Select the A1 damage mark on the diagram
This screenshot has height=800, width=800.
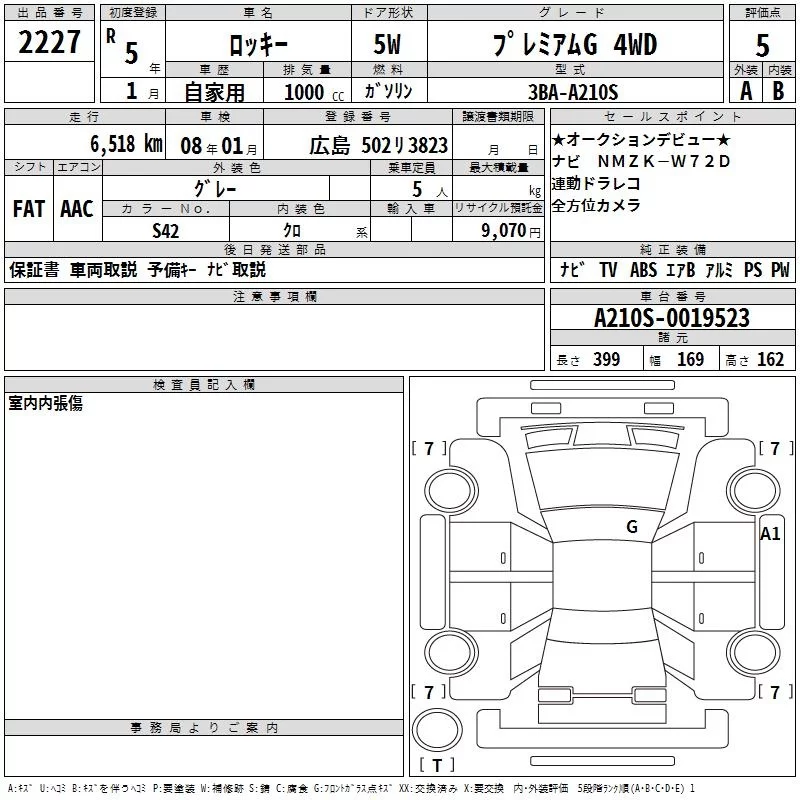[770, 534]
